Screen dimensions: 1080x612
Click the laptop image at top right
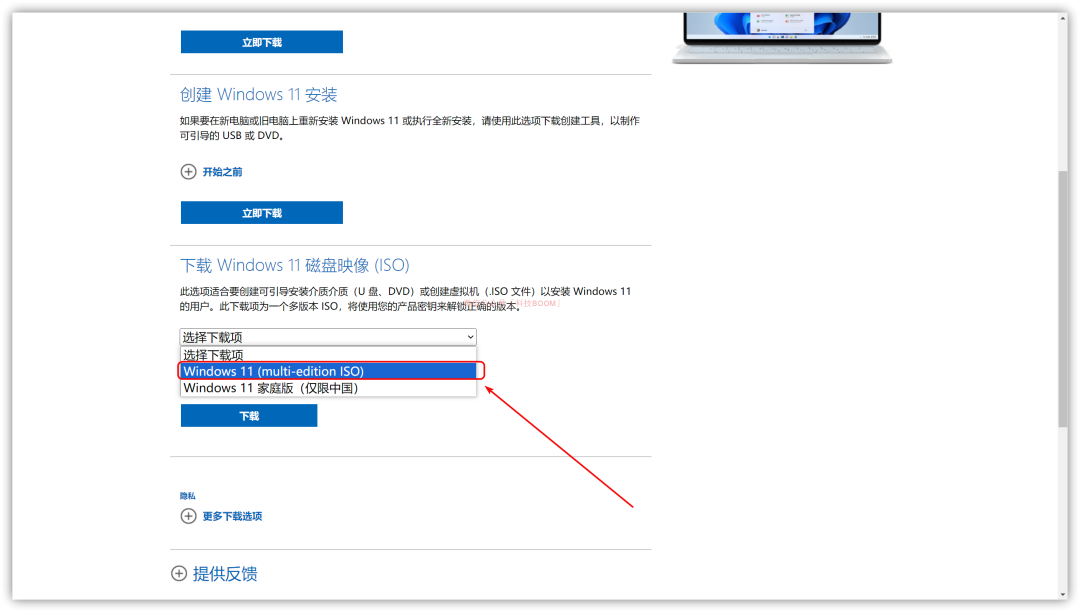click(x=782, y=38)
